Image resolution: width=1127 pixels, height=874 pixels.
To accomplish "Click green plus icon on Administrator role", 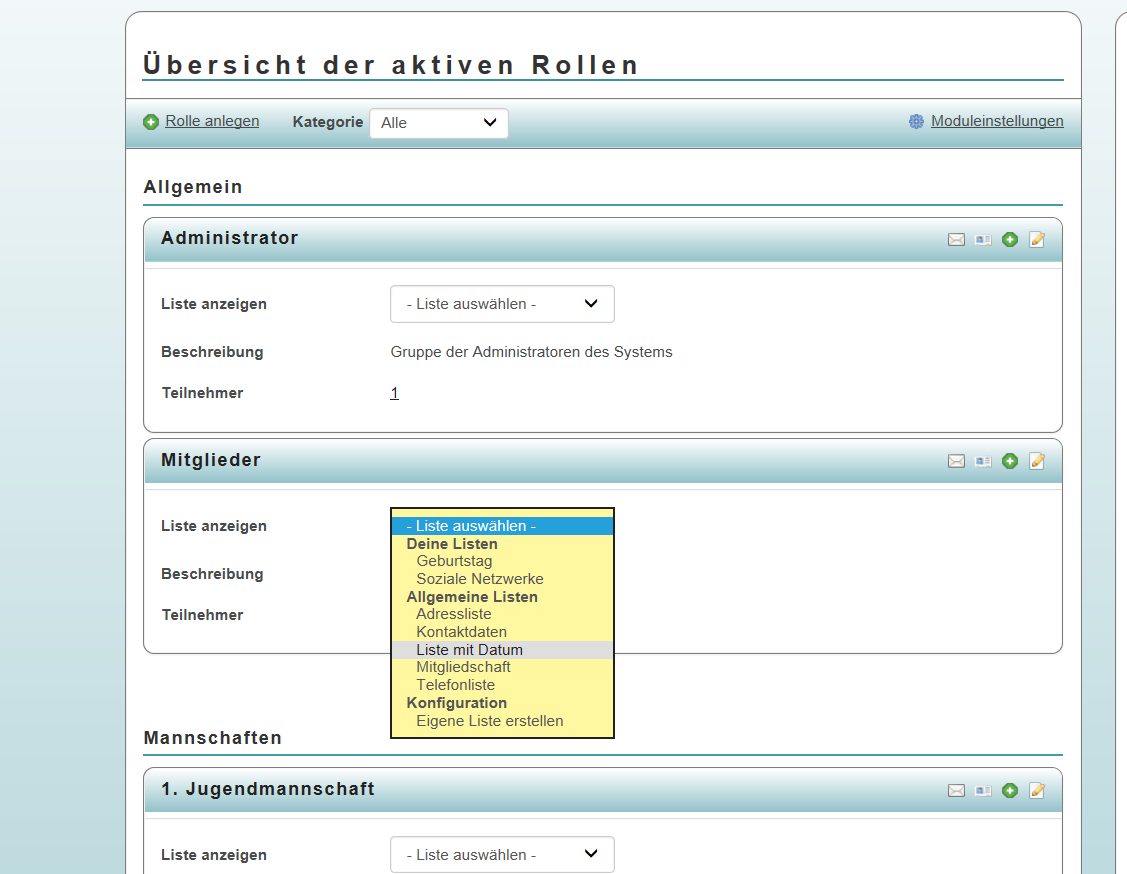I will click(1010, 240).
